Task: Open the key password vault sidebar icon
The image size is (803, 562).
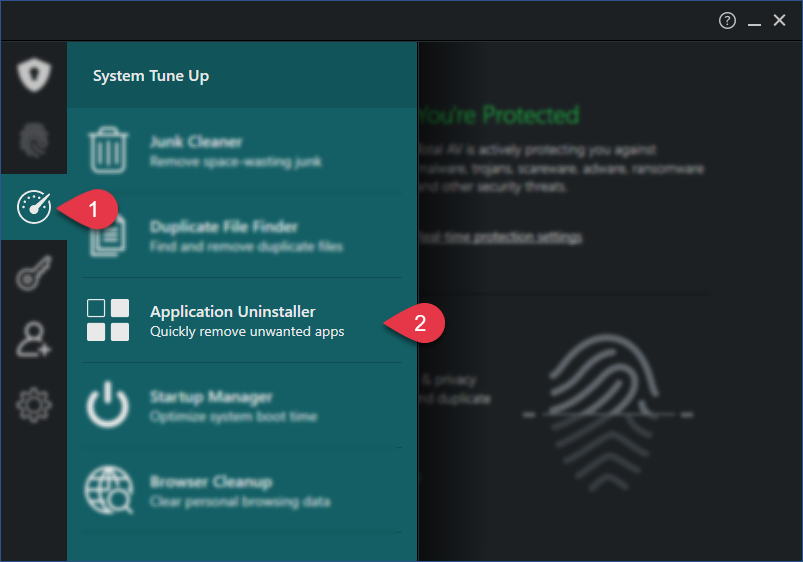Action: click(34, 273)
